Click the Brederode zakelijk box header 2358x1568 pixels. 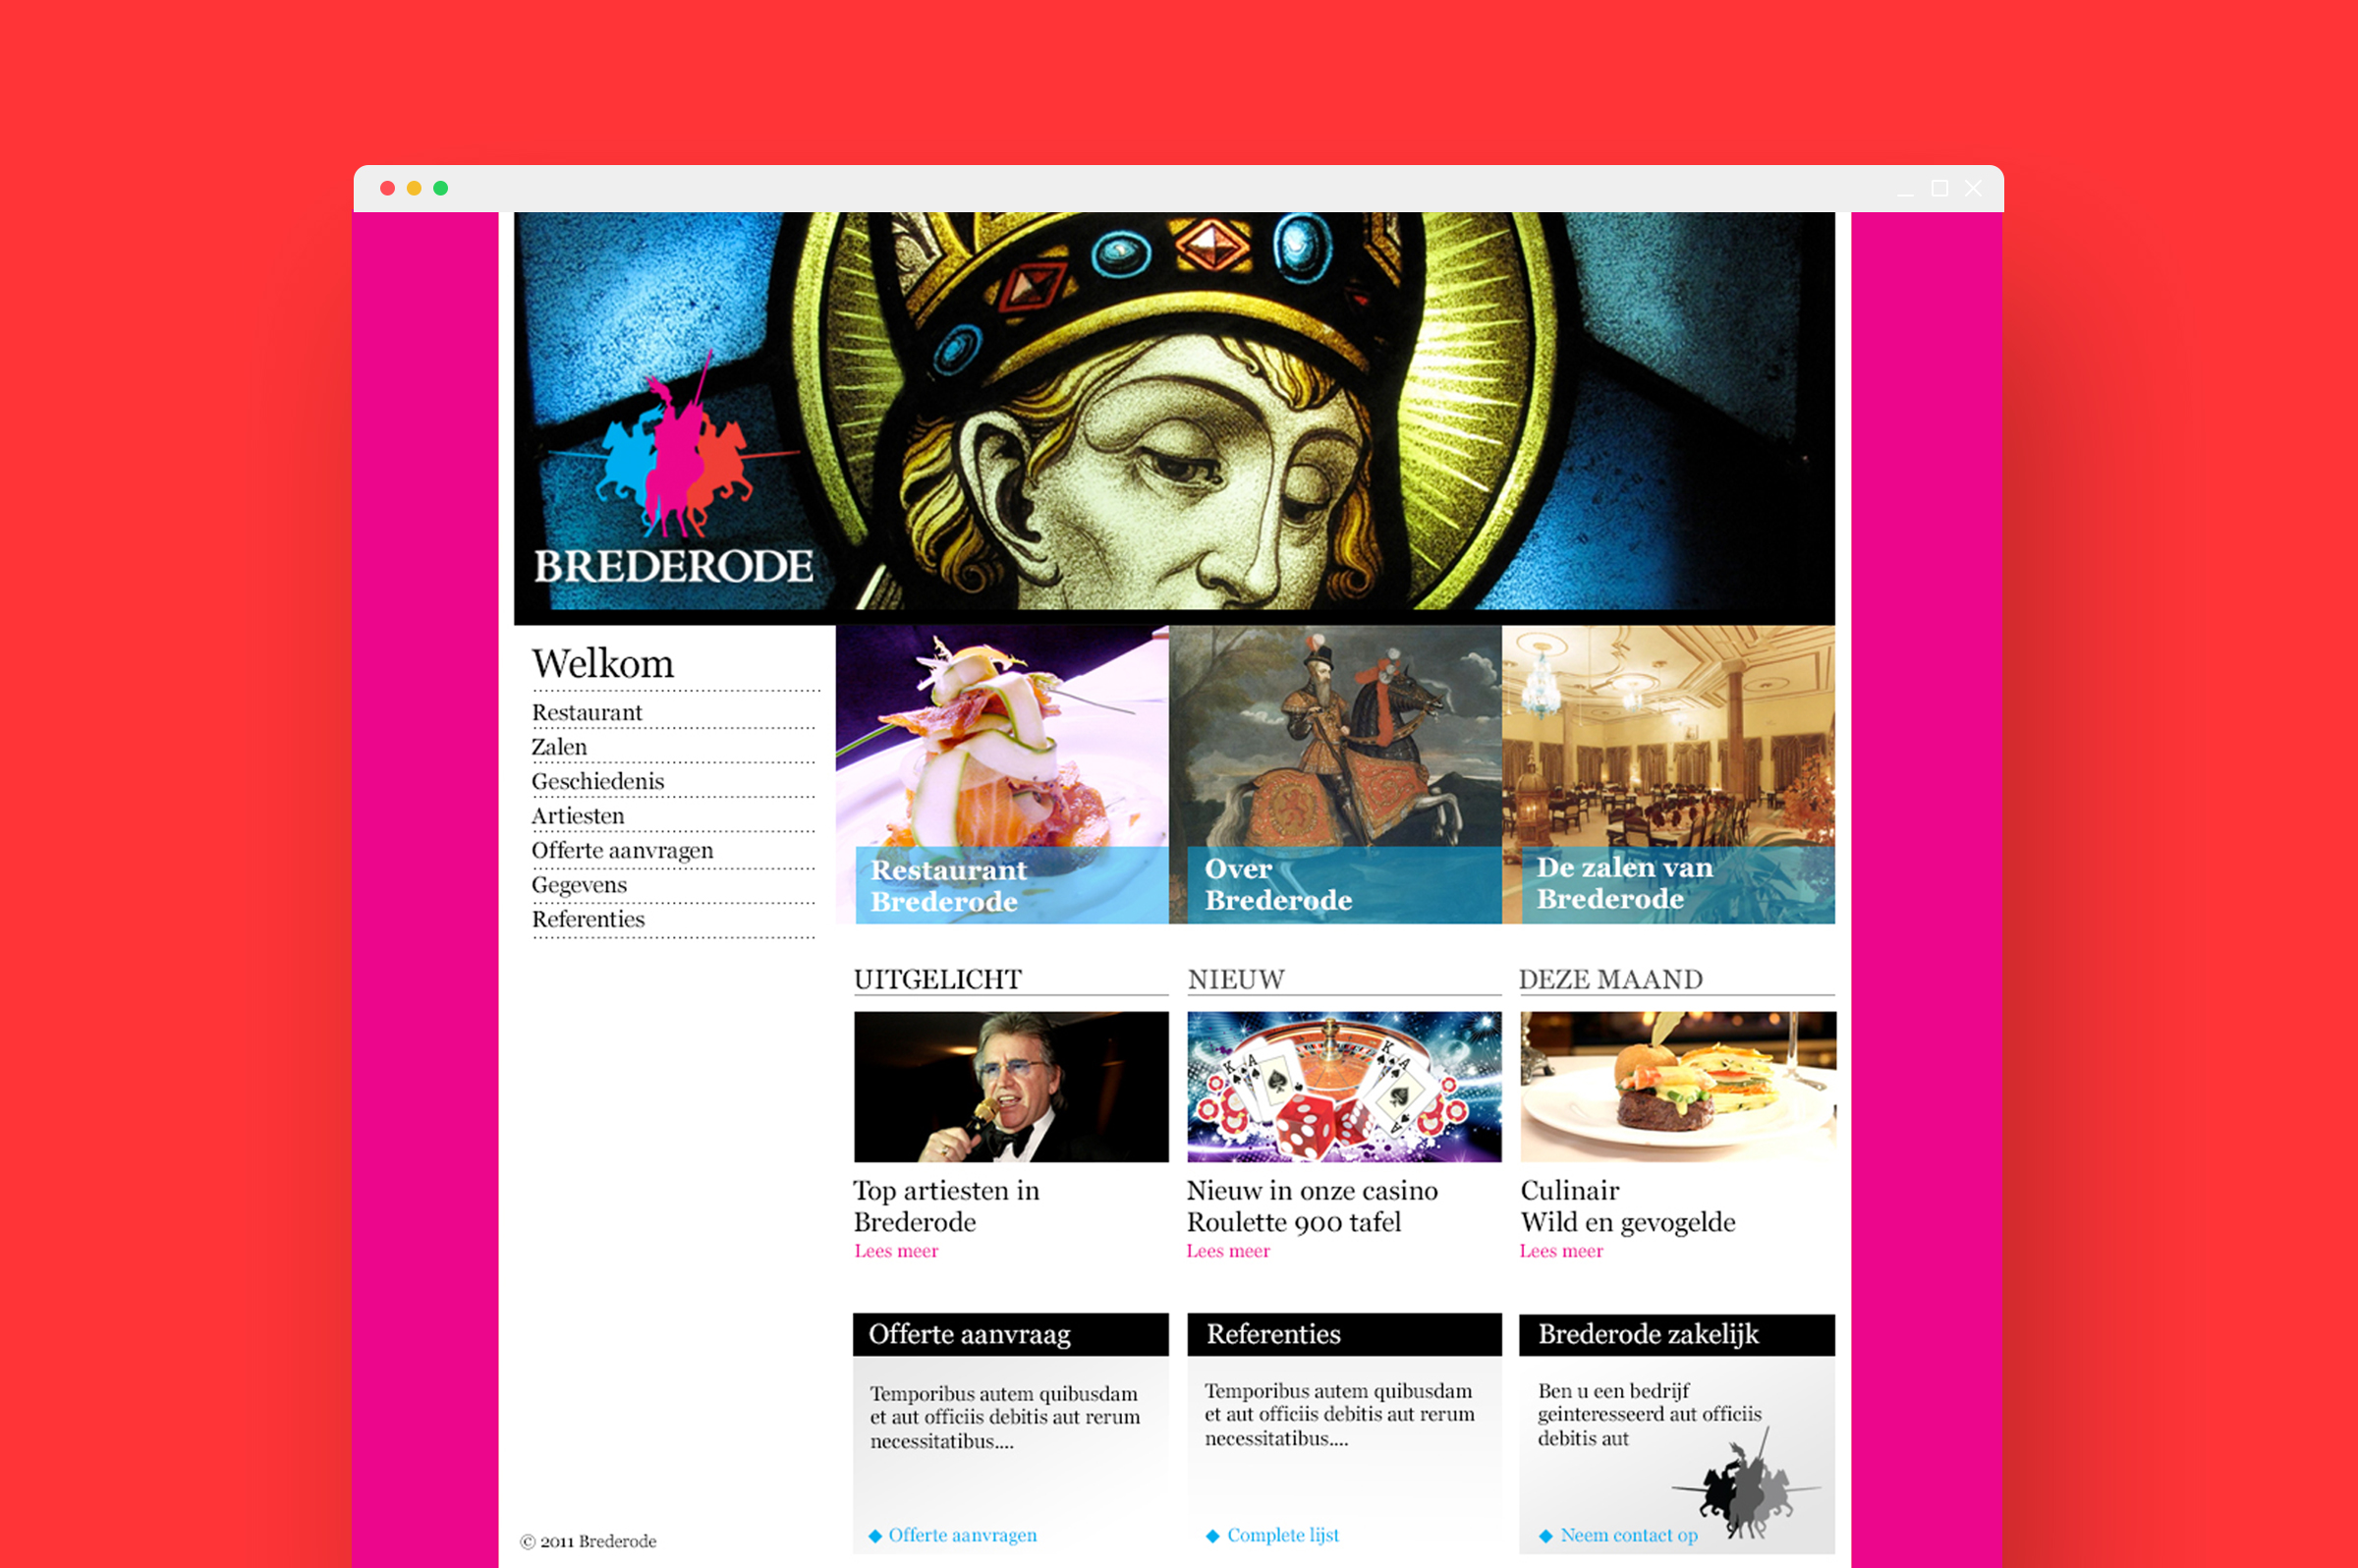[x=1677, y=1335]
